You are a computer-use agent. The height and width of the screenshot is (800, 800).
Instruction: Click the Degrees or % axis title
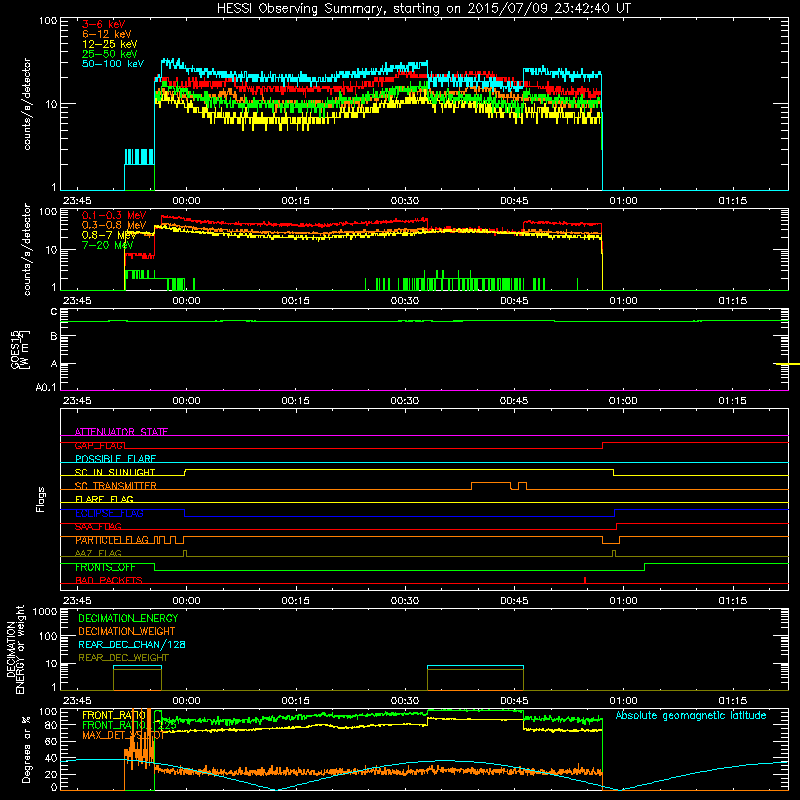pos(26,749)
